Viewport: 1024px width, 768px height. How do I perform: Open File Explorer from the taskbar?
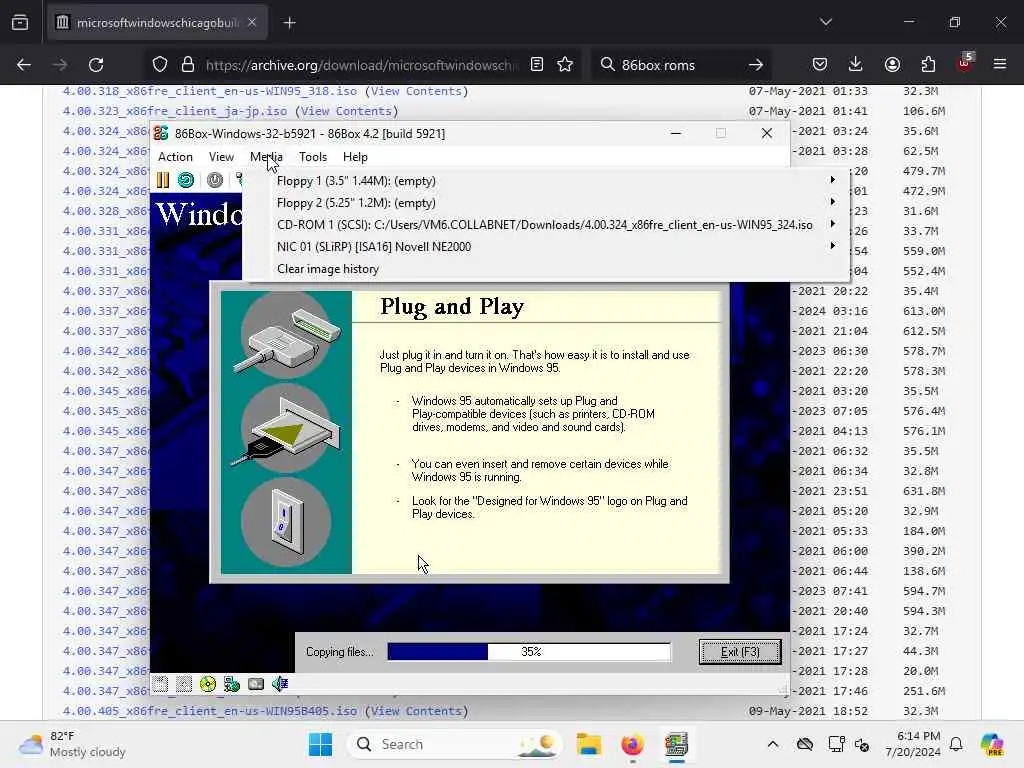tap(588, 744)
